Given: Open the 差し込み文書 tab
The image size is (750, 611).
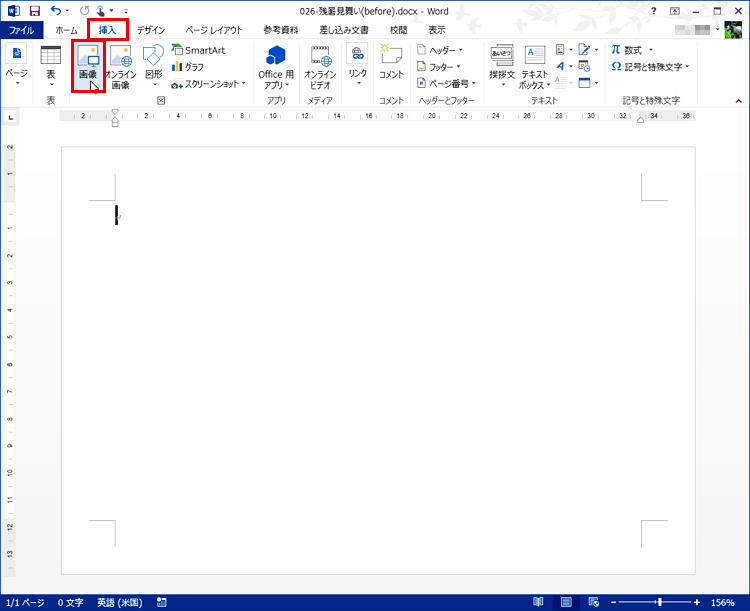Looking at the screenshot, I should [344, 30].
